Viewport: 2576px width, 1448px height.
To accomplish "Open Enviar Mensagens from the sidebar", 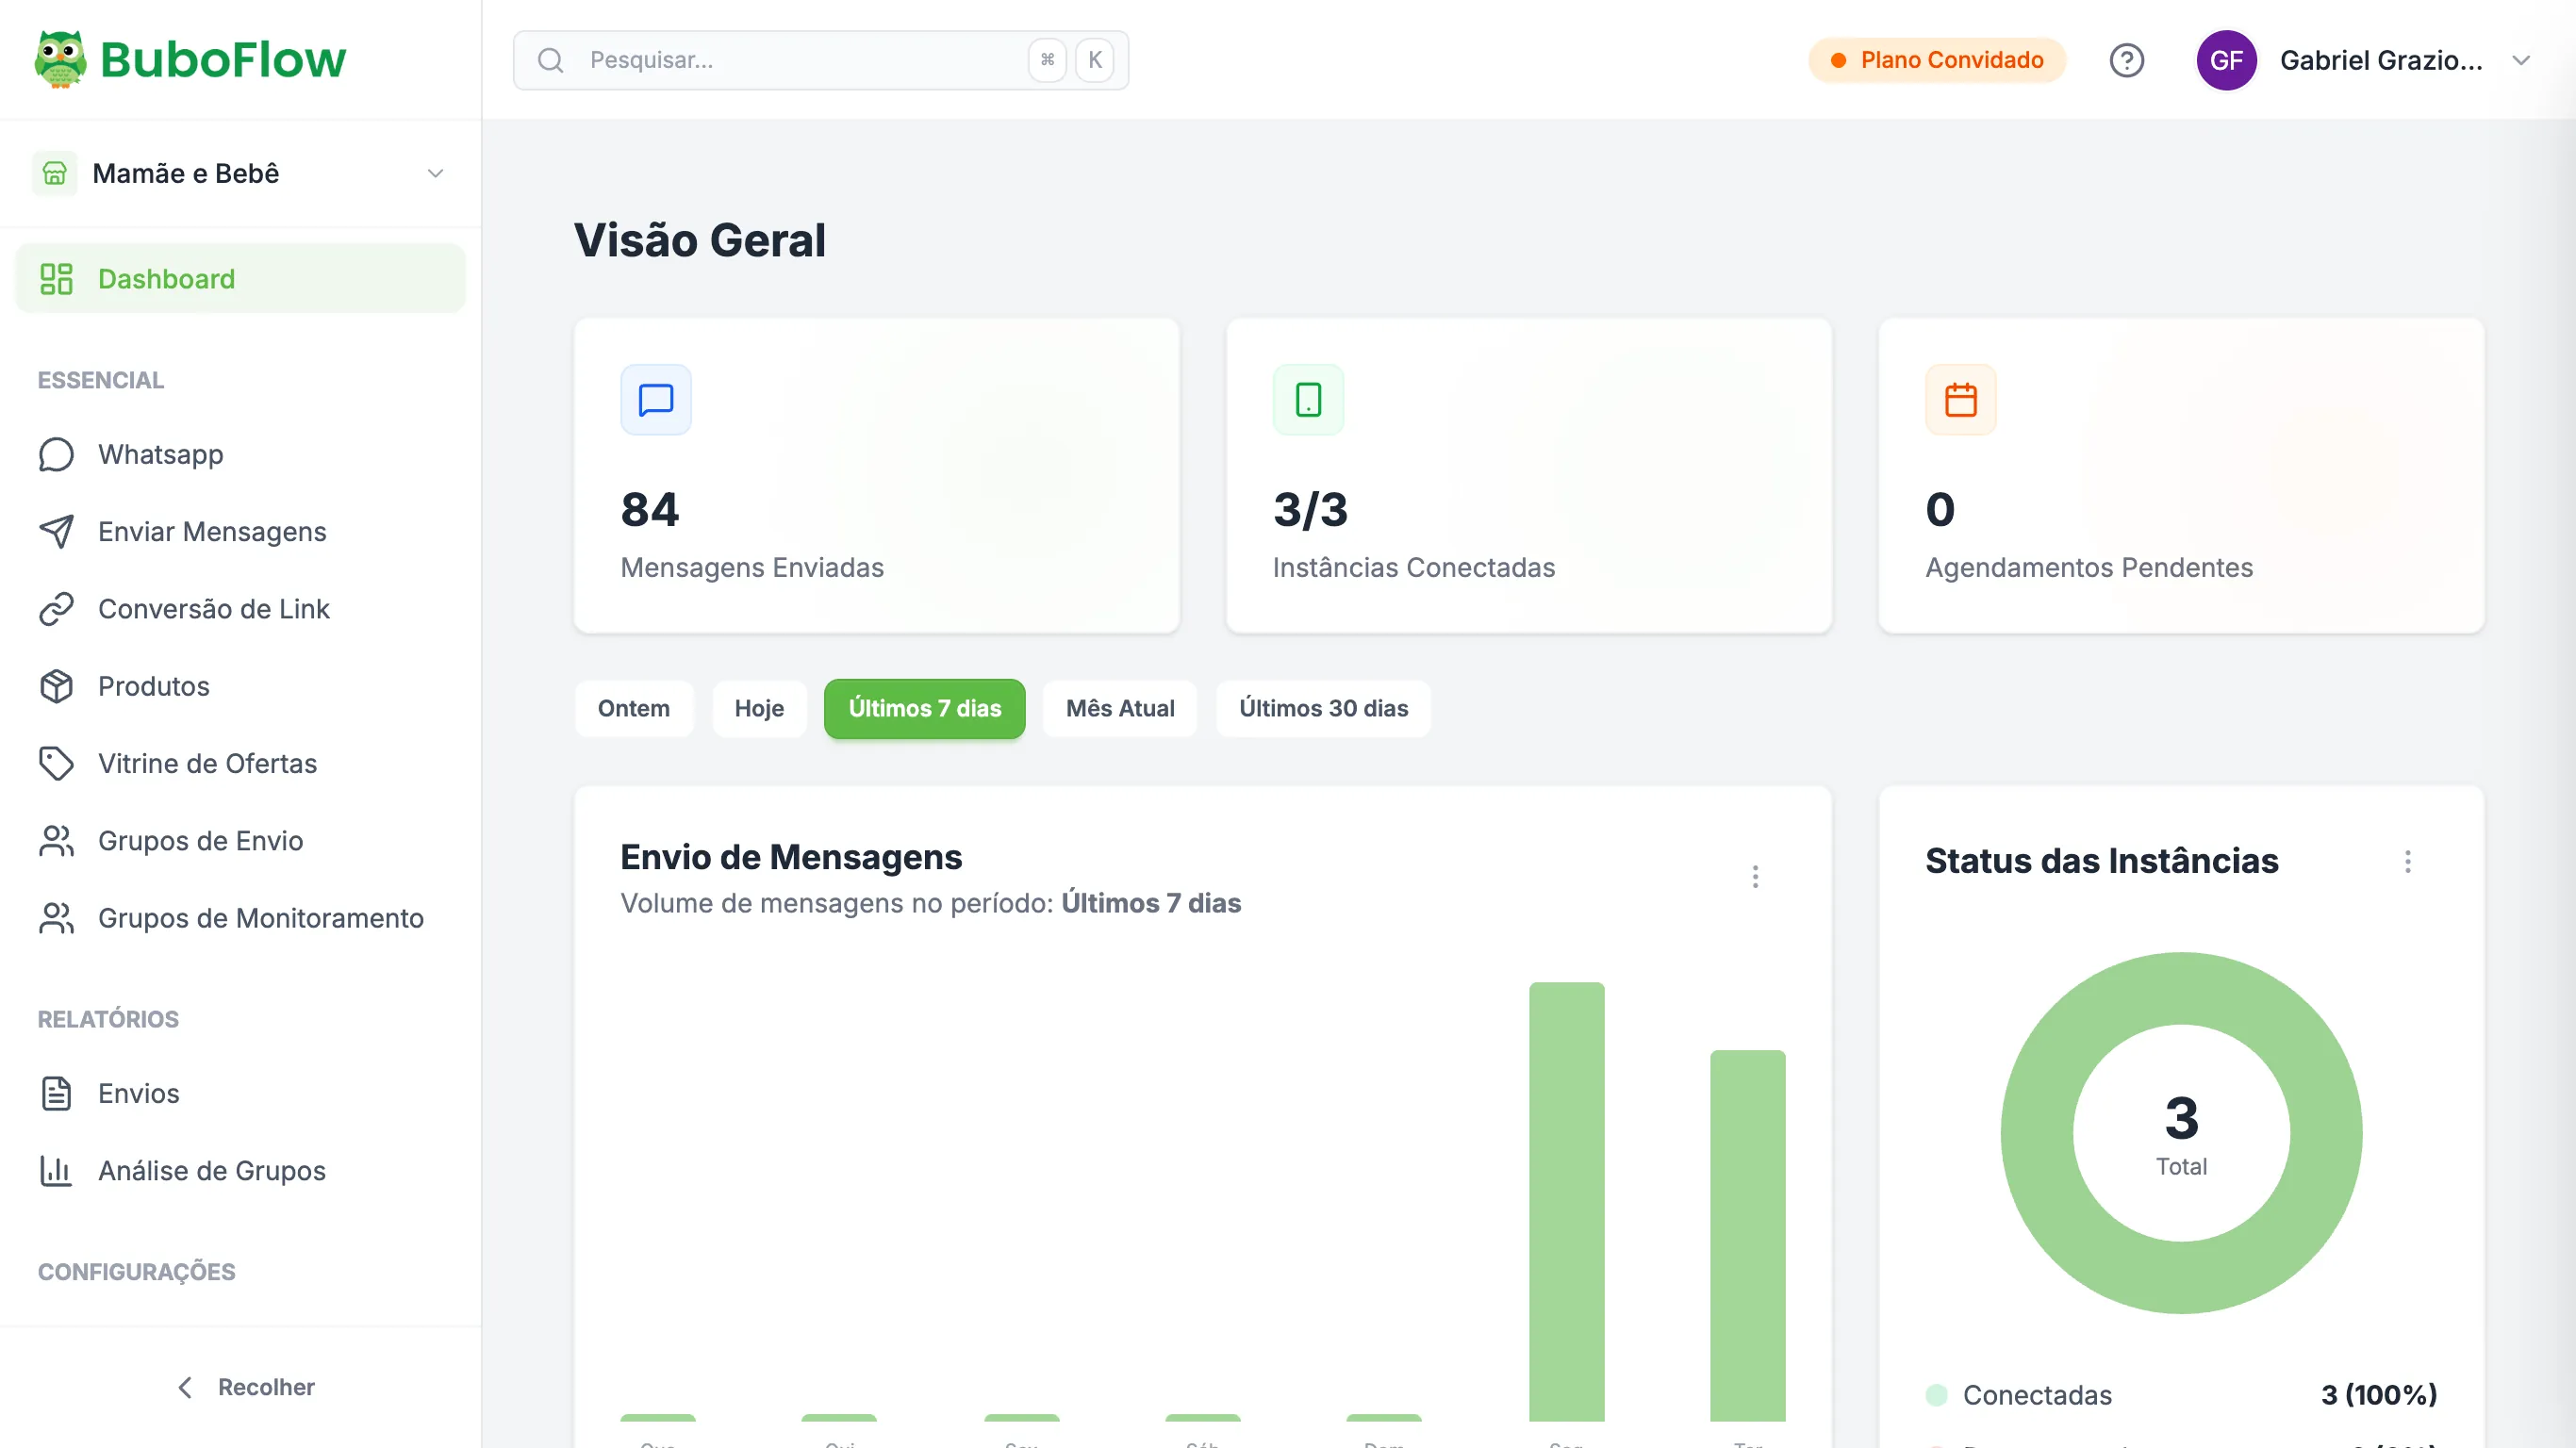I will tap(211, 531).
